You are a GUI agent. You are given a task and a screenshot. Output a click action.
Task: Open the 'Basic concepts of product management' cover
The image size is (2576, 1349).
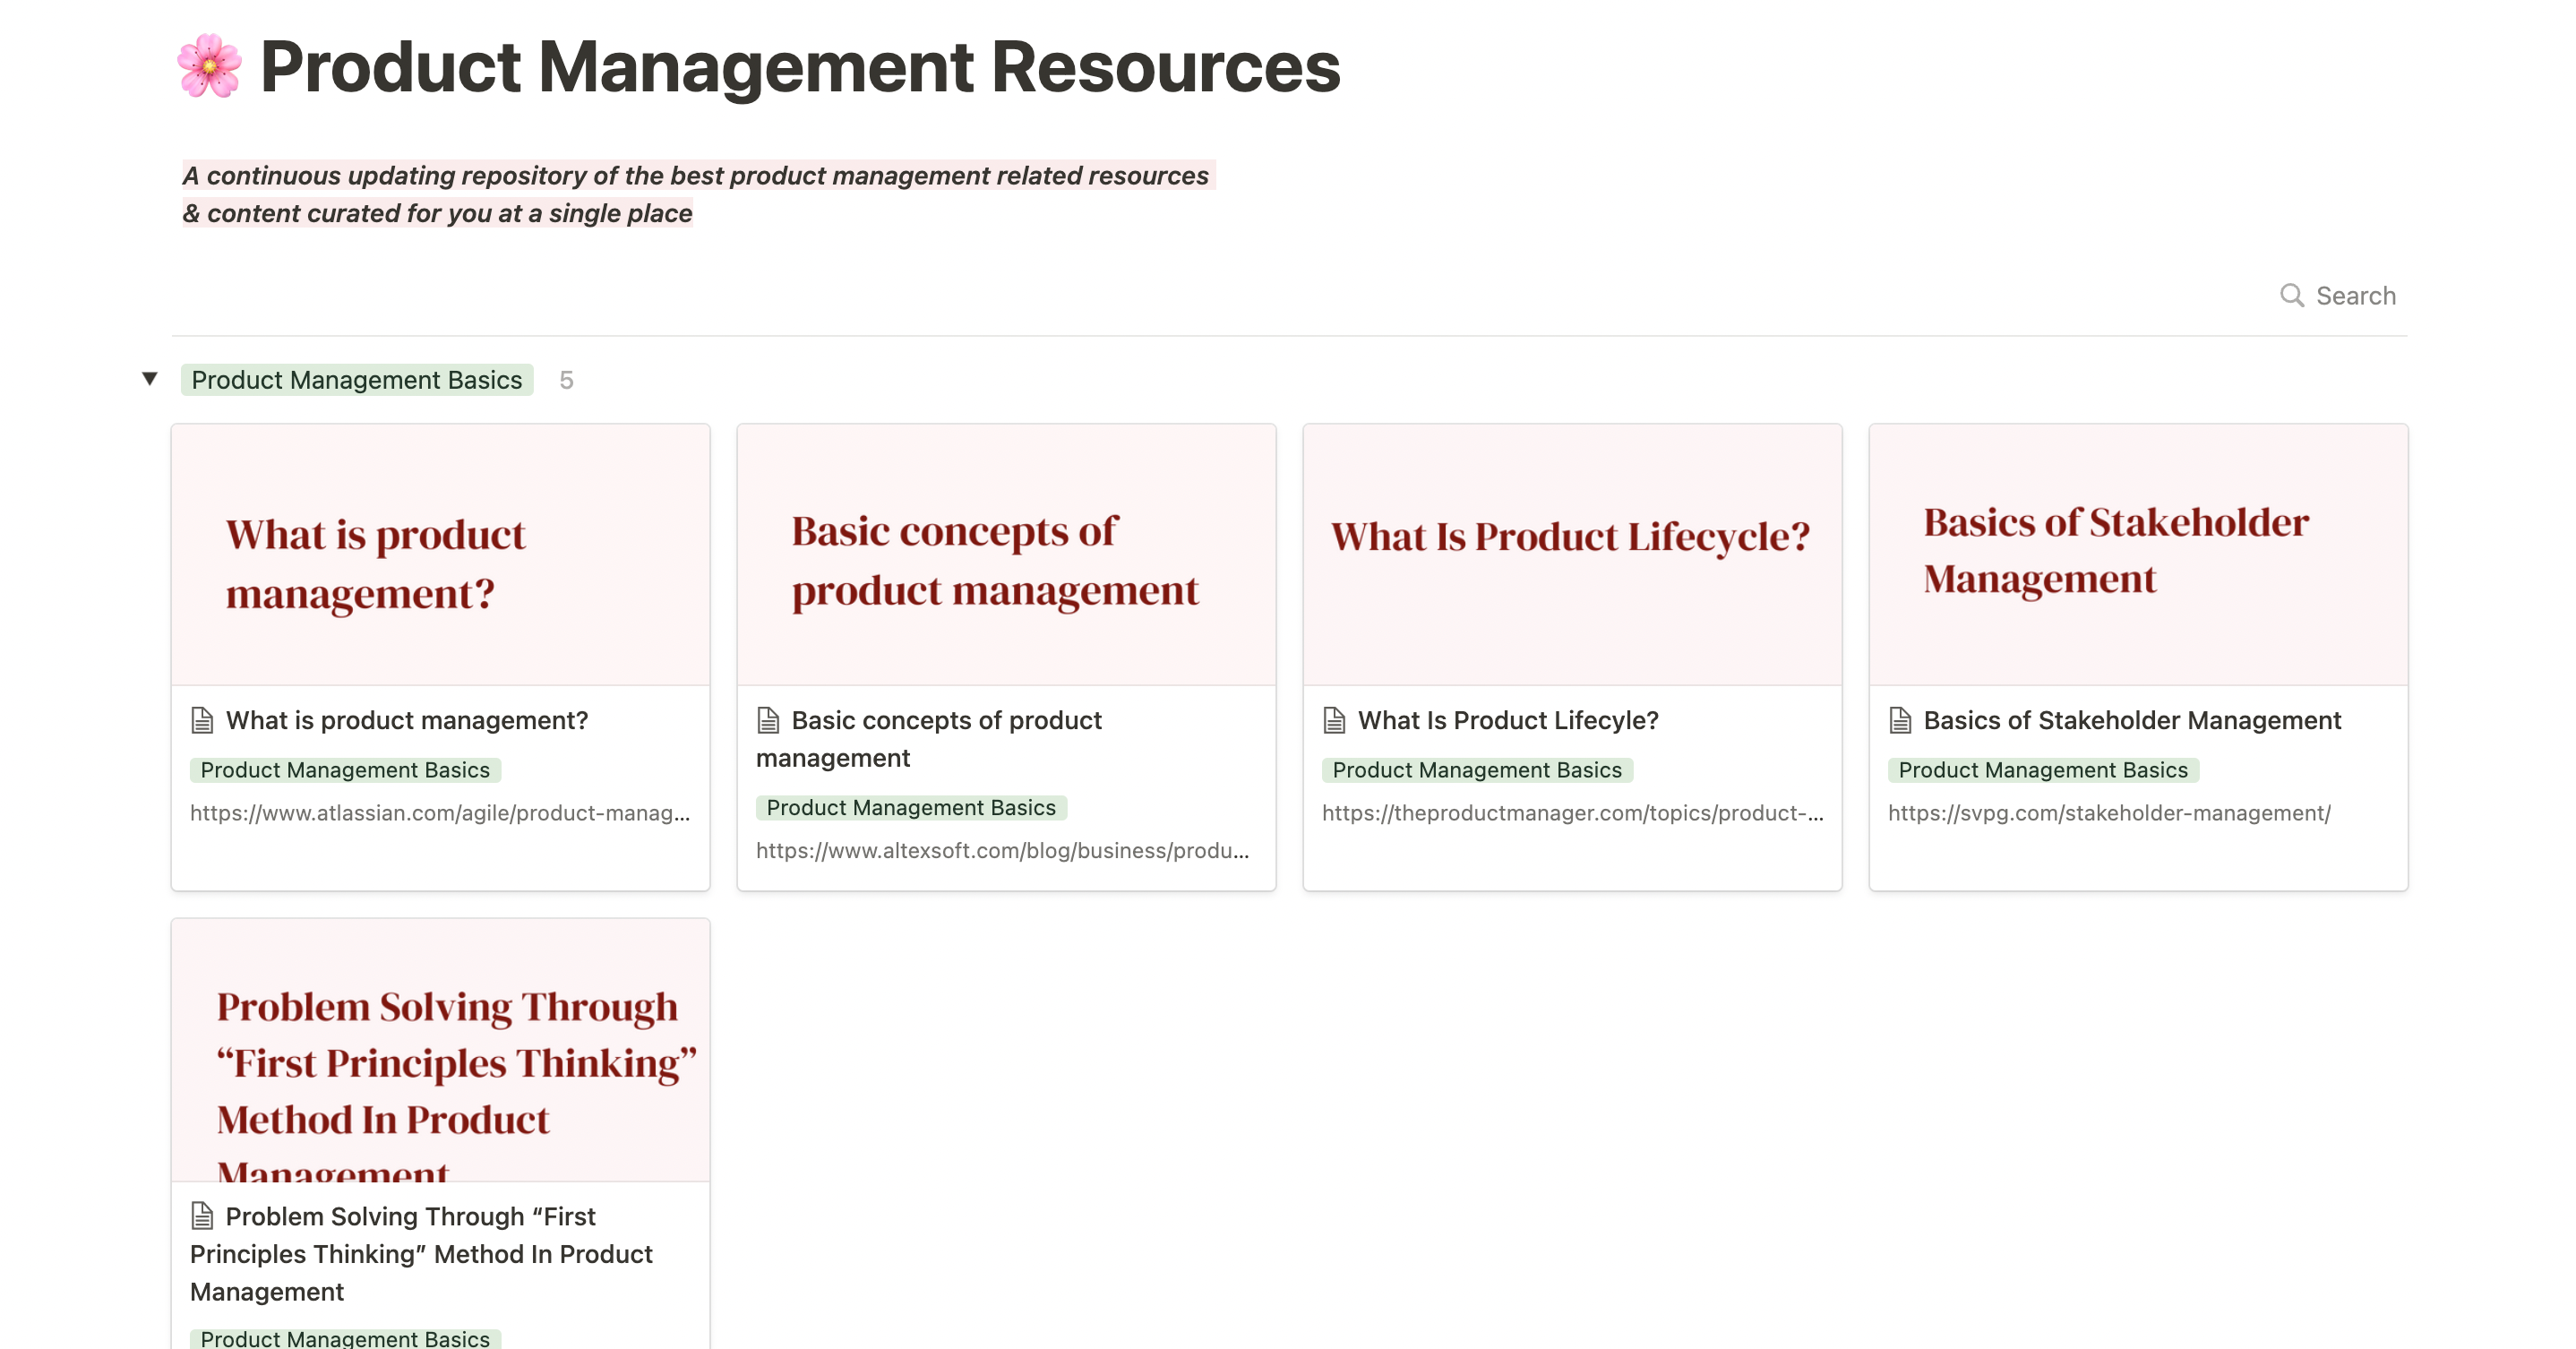click(1007, 555)
